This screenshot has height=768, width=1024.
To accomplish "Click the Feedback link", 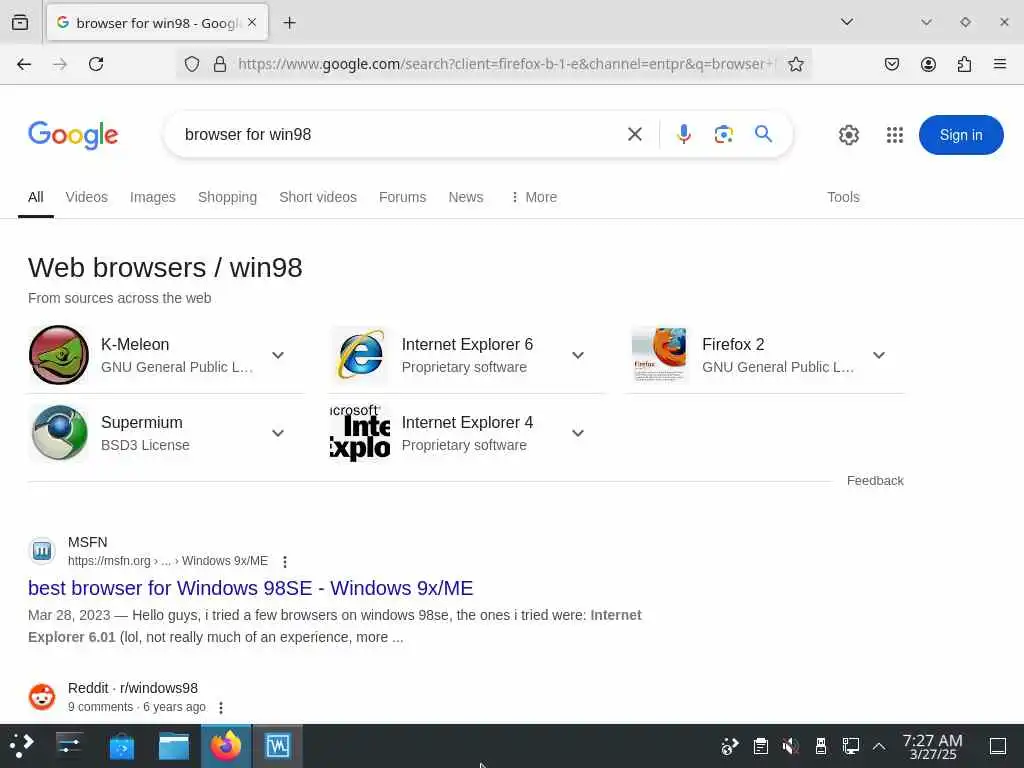I will coord(875,481).
